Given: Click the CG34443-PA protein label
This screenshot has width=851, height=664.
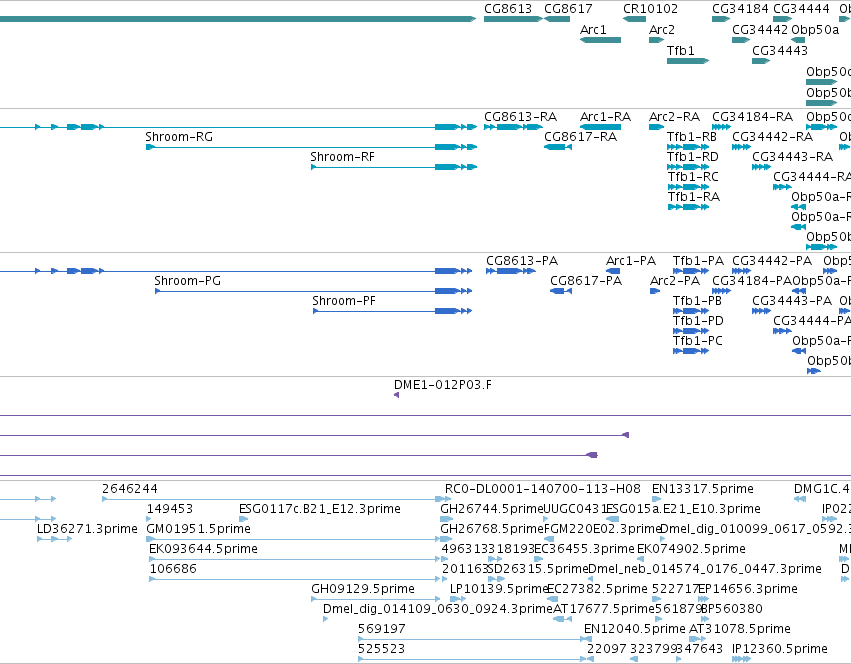Looking at the screenshot, I should pyautogui.click(x=792, y=301).
